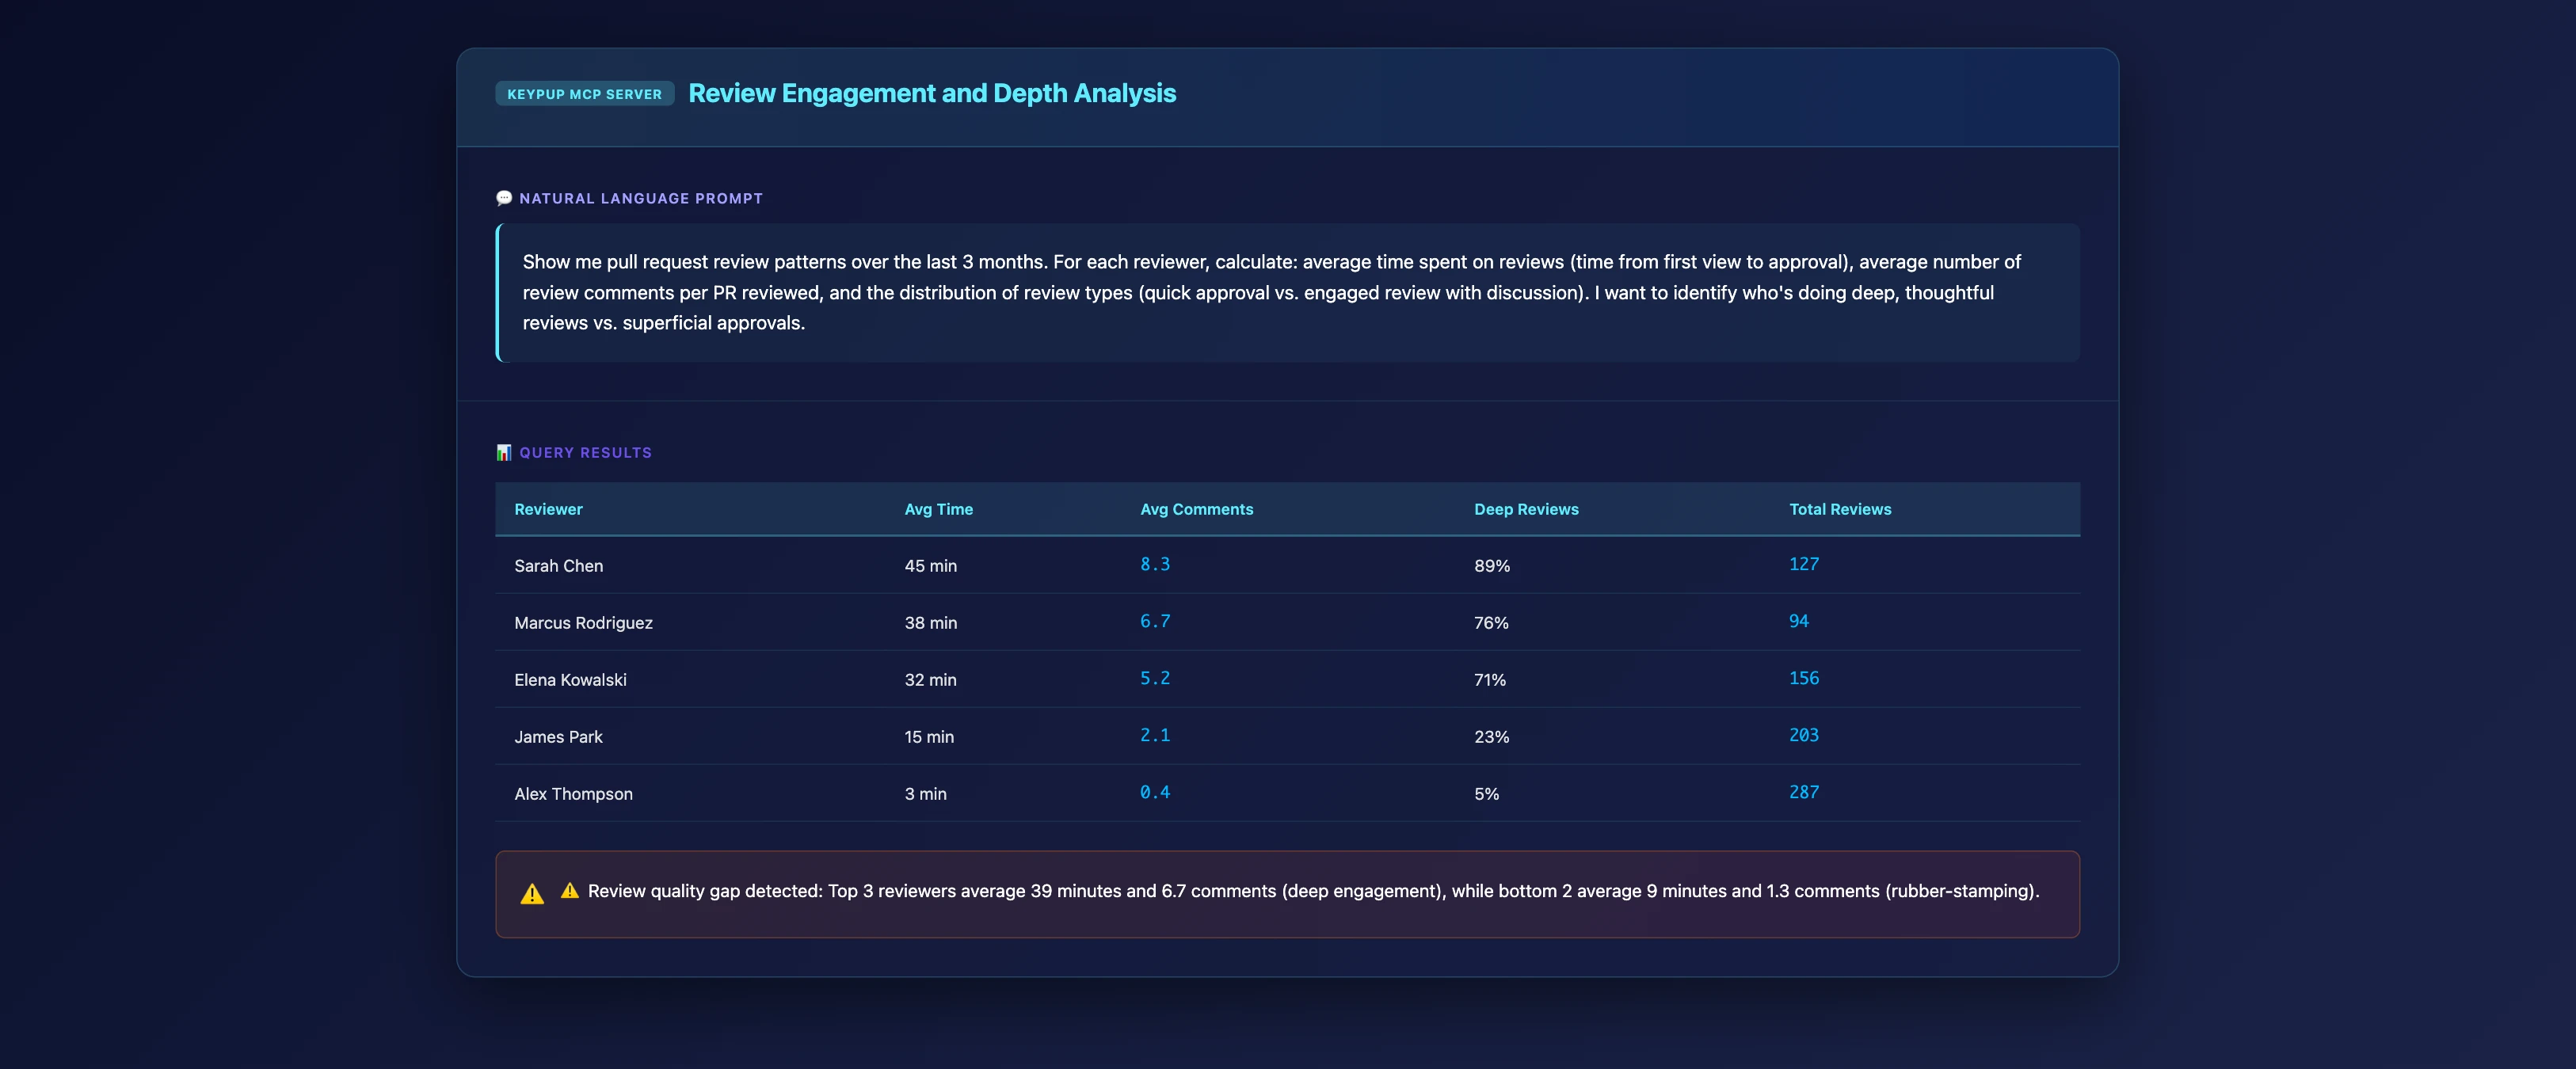Click the 8.3 average comments value
2576x1069 pixels.
pyautogui.click(x=1155, y=564)
